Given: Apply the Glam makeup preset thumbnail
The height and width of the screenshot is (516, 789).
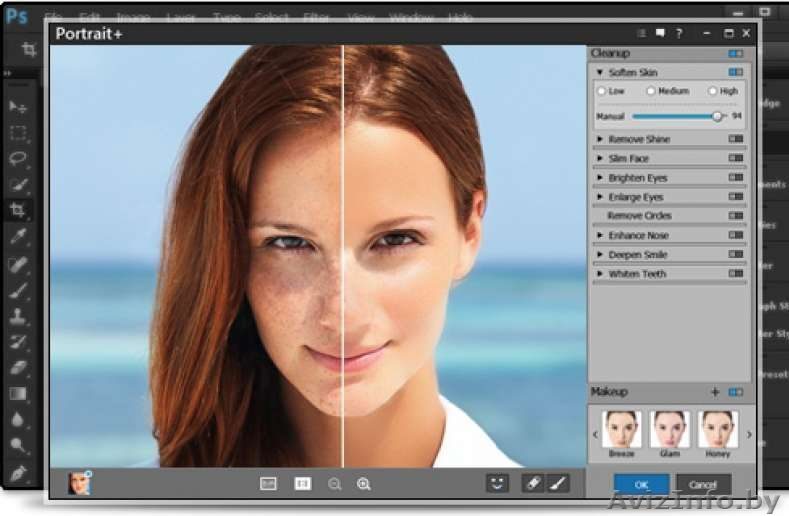Looking at the screenshot, I should point(668,429).
